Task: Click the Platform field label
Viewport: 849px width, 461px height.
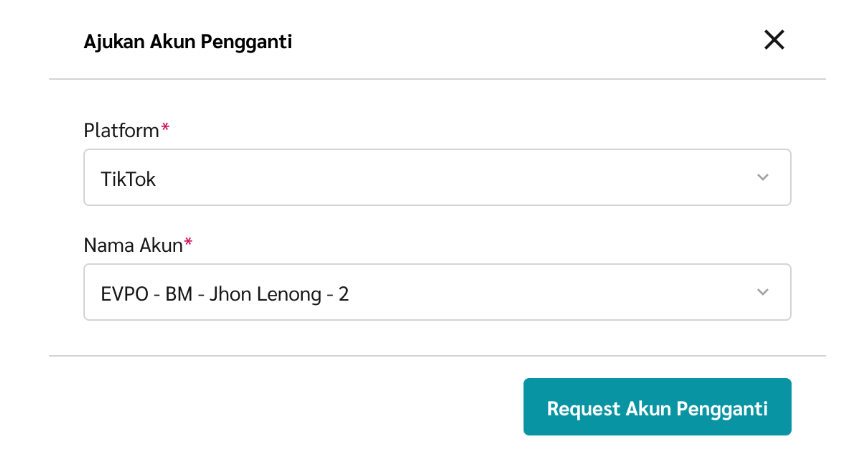Action: pyautogui.click(x=121, y=130)
